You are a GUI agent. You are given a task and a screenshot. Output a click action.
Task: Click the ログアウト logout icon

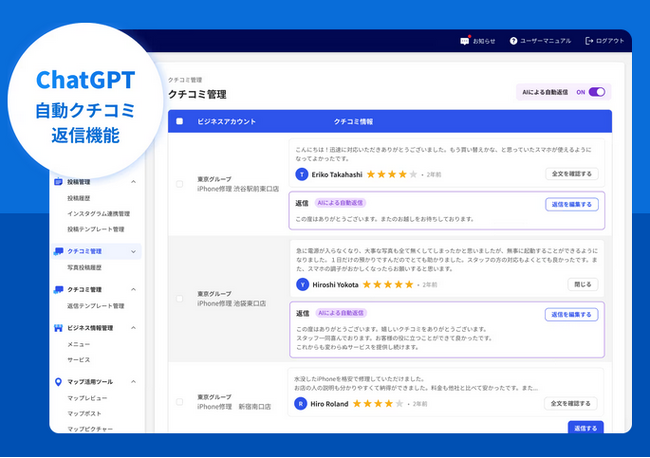pos(589,41)
